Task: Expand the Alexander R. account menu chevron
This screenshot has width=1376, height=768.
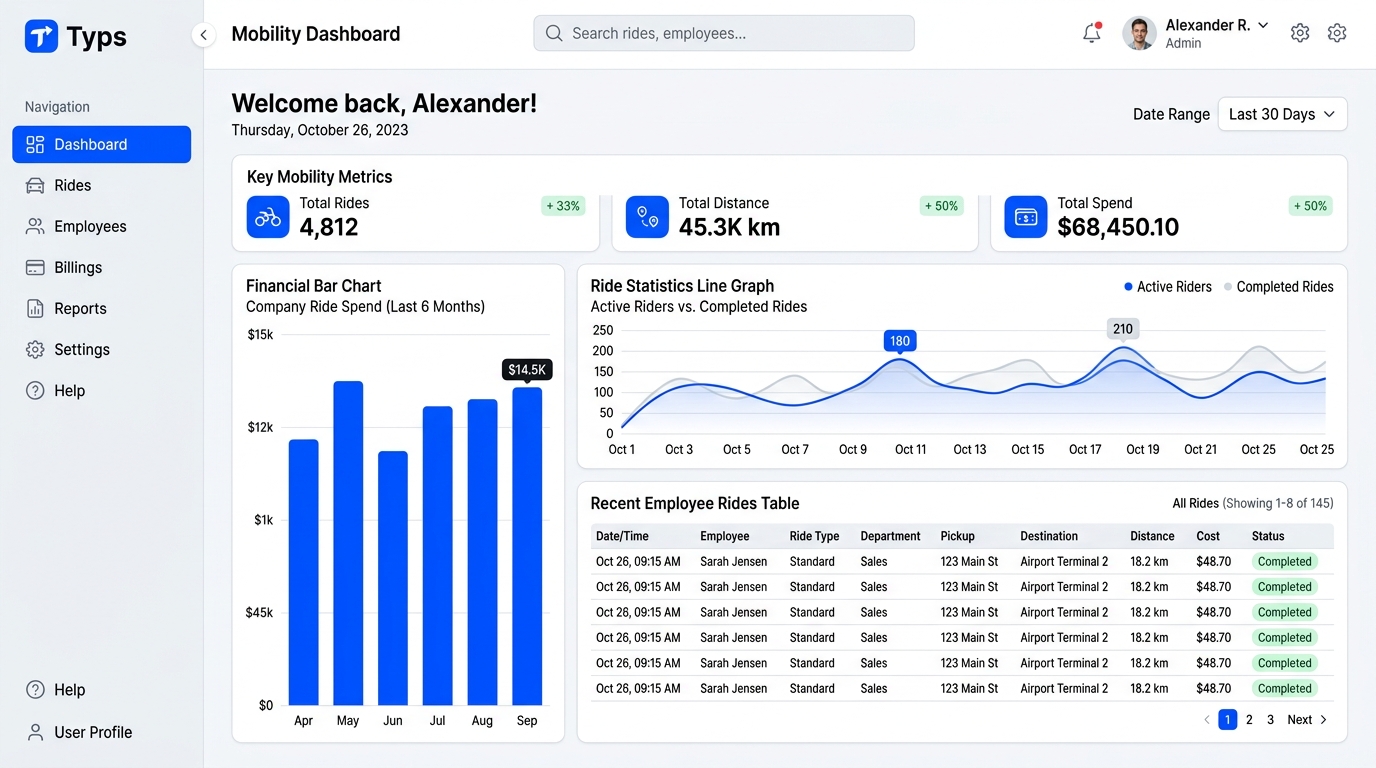Action: click(1263, 25)
